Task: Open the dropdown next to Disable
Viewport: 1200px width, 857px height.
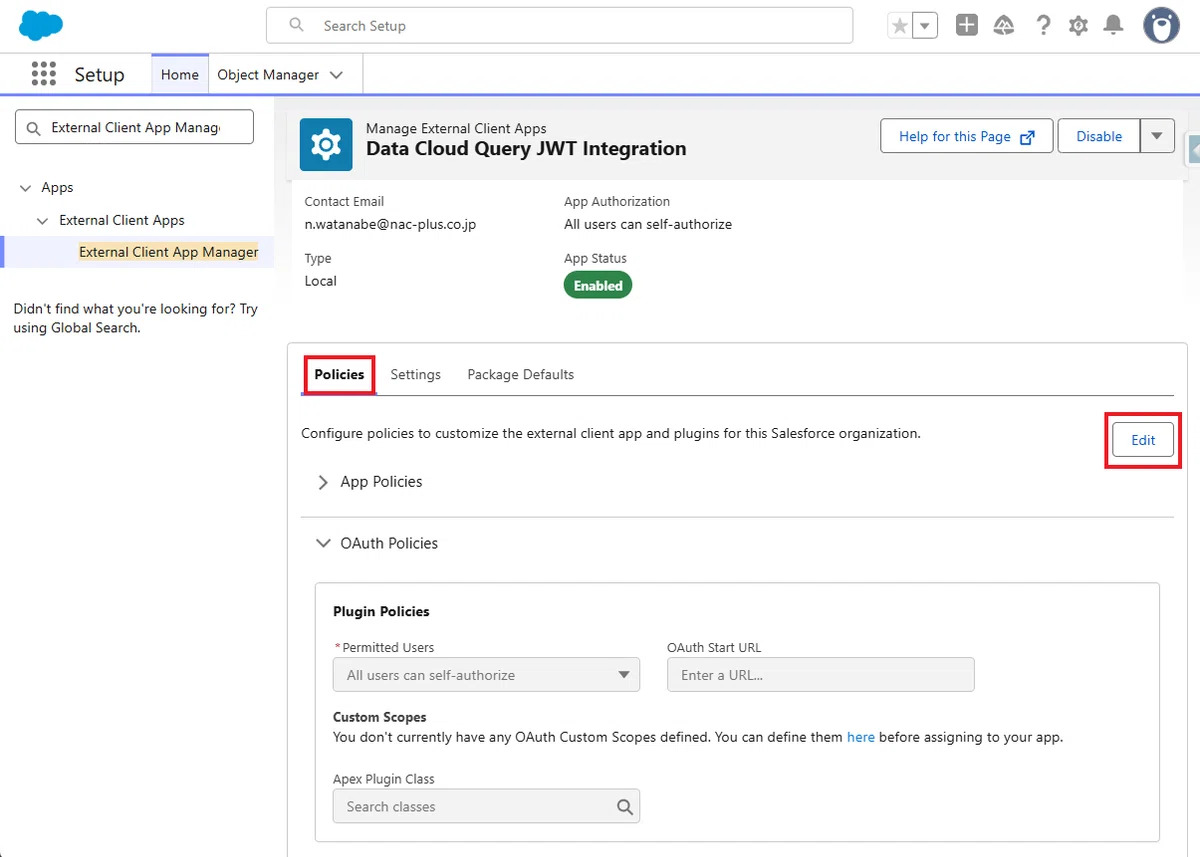Action: (x=1157, y=136)
